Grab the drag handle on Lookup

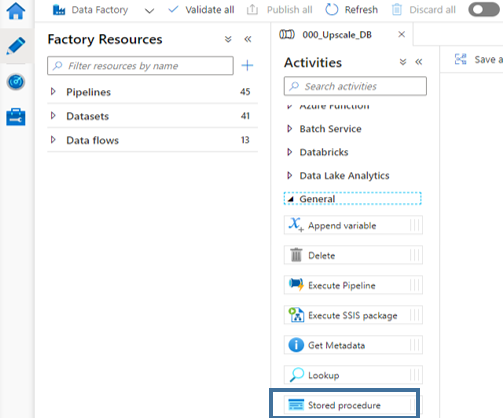tap(415, 375)
